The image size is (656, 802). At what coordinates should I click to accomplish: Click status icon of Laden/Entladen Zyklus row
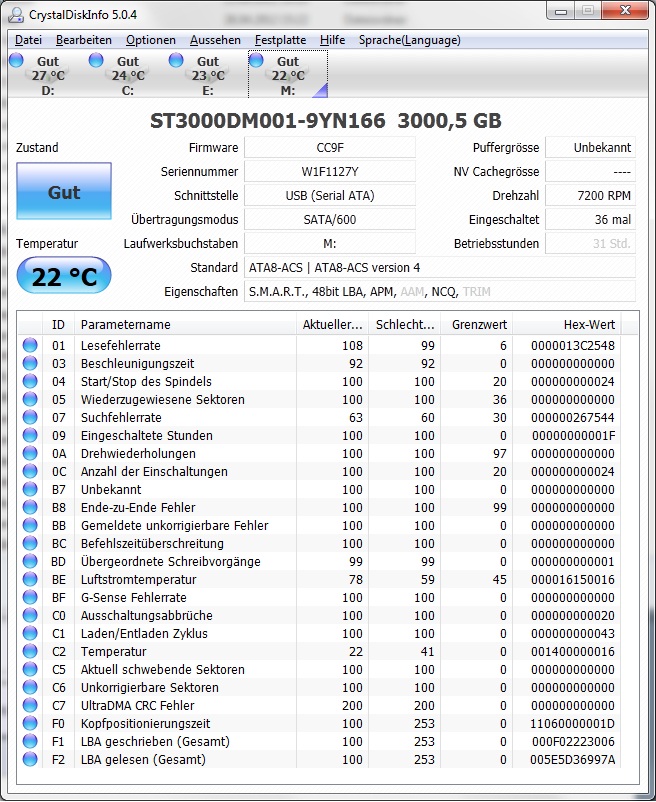coord(30,633)
